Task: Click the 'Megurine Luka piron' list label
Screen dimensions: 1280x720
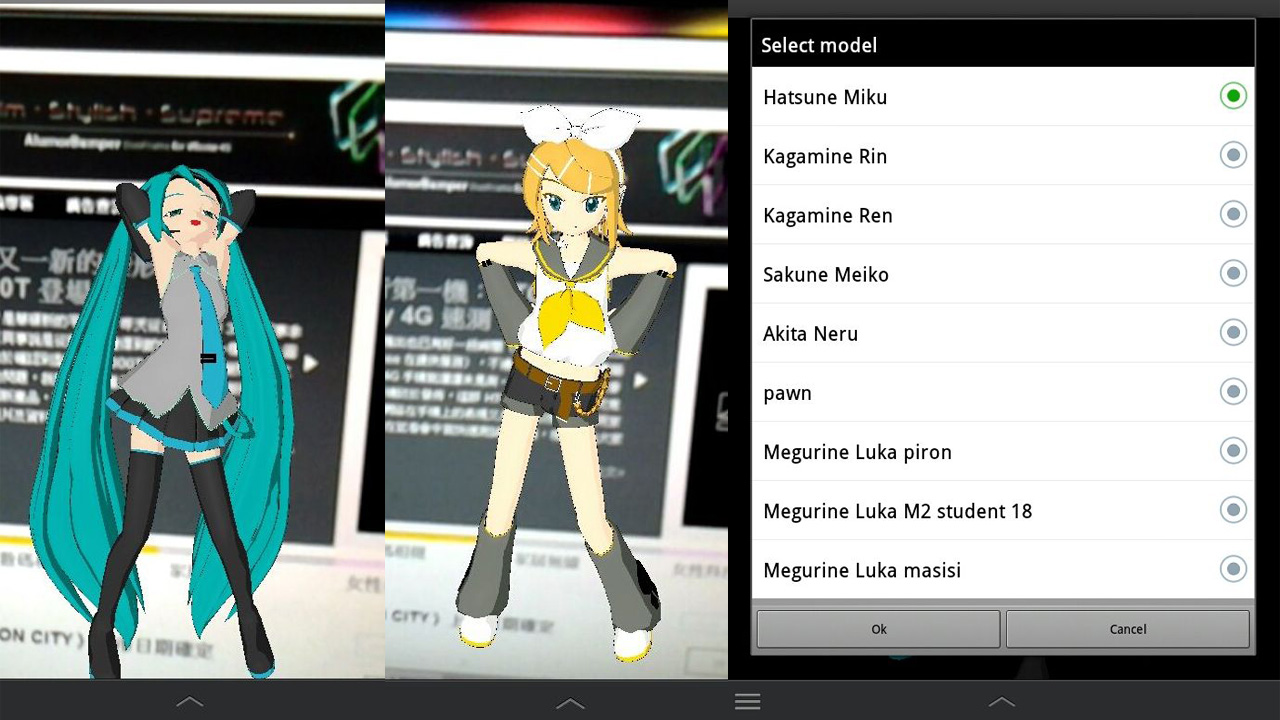Action: pos(857,452)
